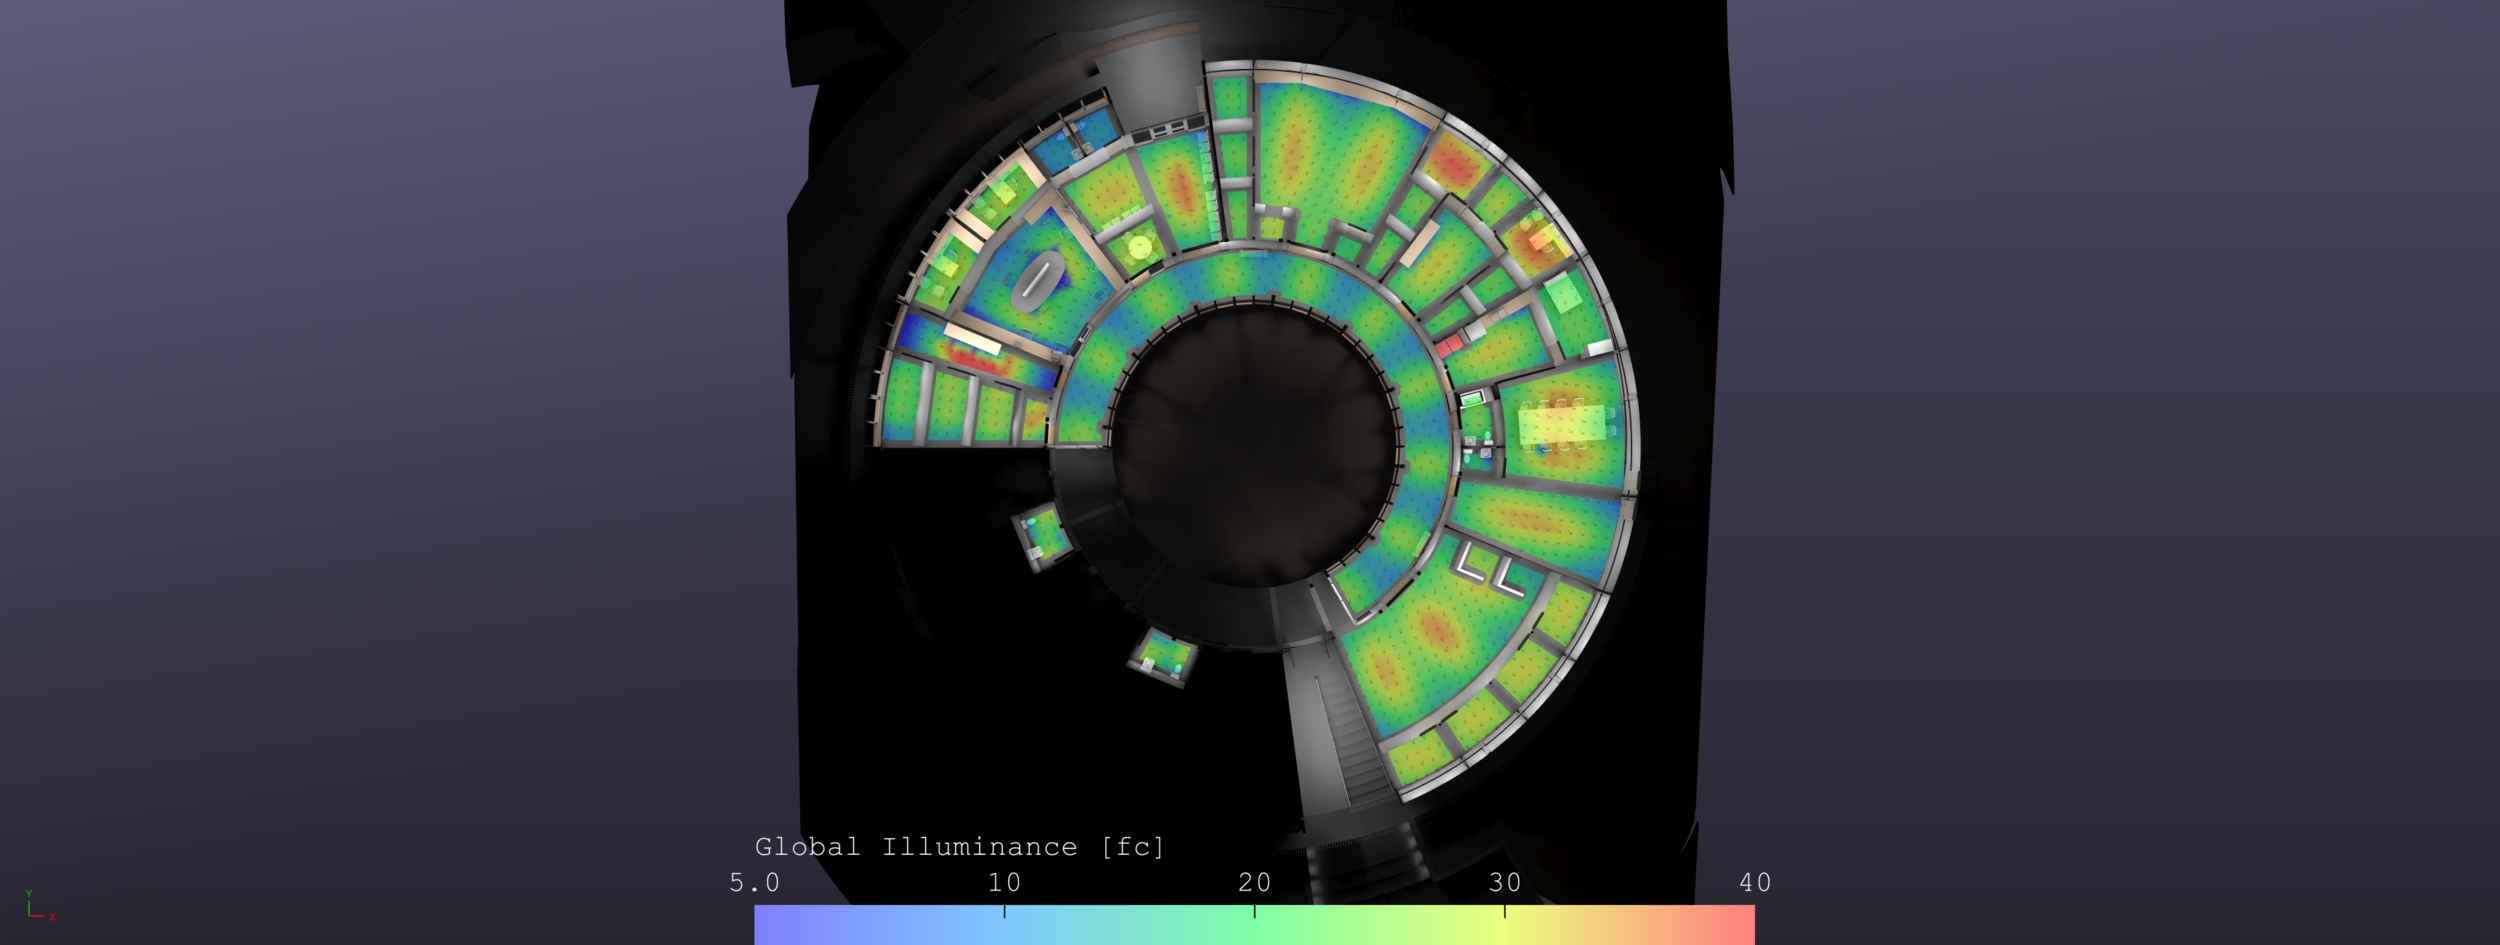Screen dimensions: 2500x945
Task: Click the XY axis orientation gizmo
Action: point(39,905)
